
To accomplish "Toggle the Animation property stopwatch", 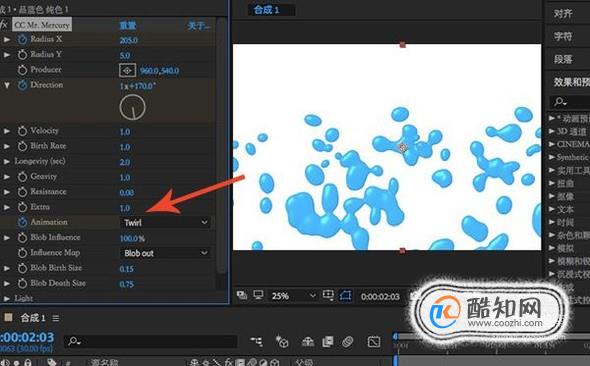I will (x=22, y=222).
